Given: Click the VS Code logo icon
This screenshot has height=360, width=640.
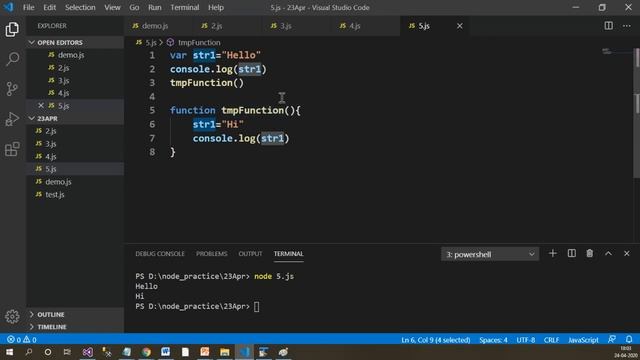Looking at the screenshot, I should [x=9, y=7].
